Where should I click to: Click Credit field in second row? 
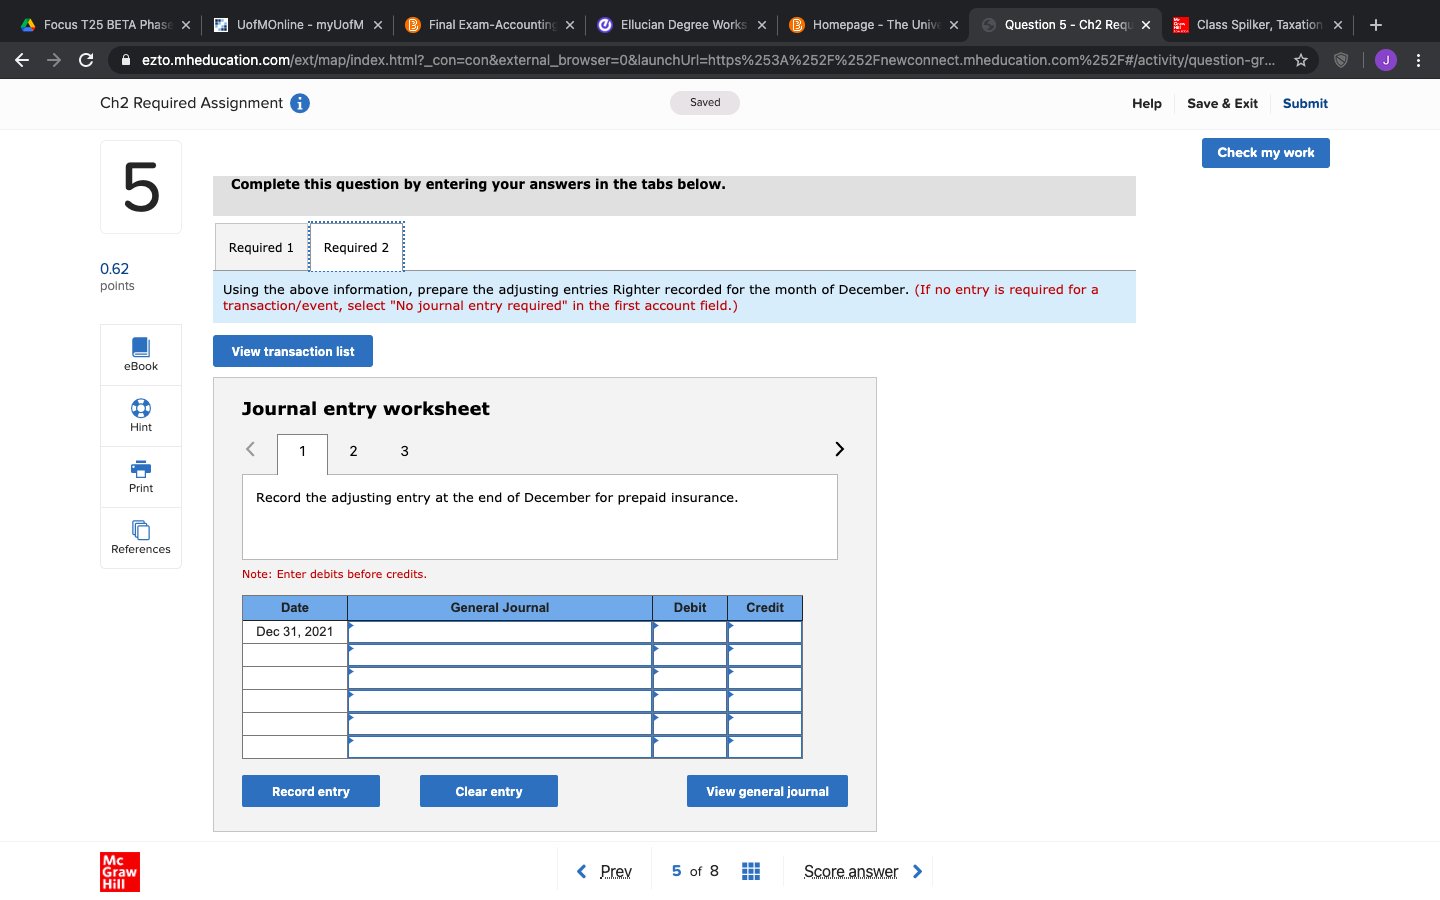(x=765, y=655)
